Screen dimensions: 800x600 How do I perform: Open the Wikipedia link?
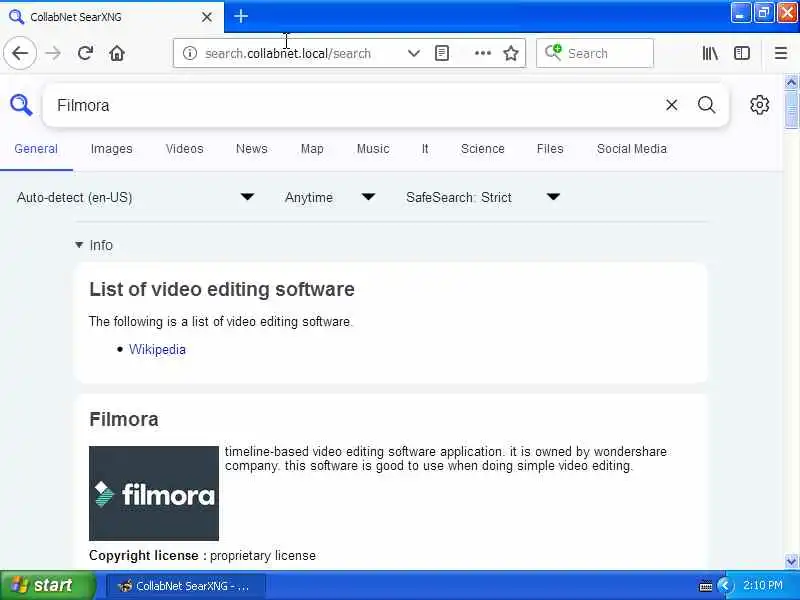(157, 349)
